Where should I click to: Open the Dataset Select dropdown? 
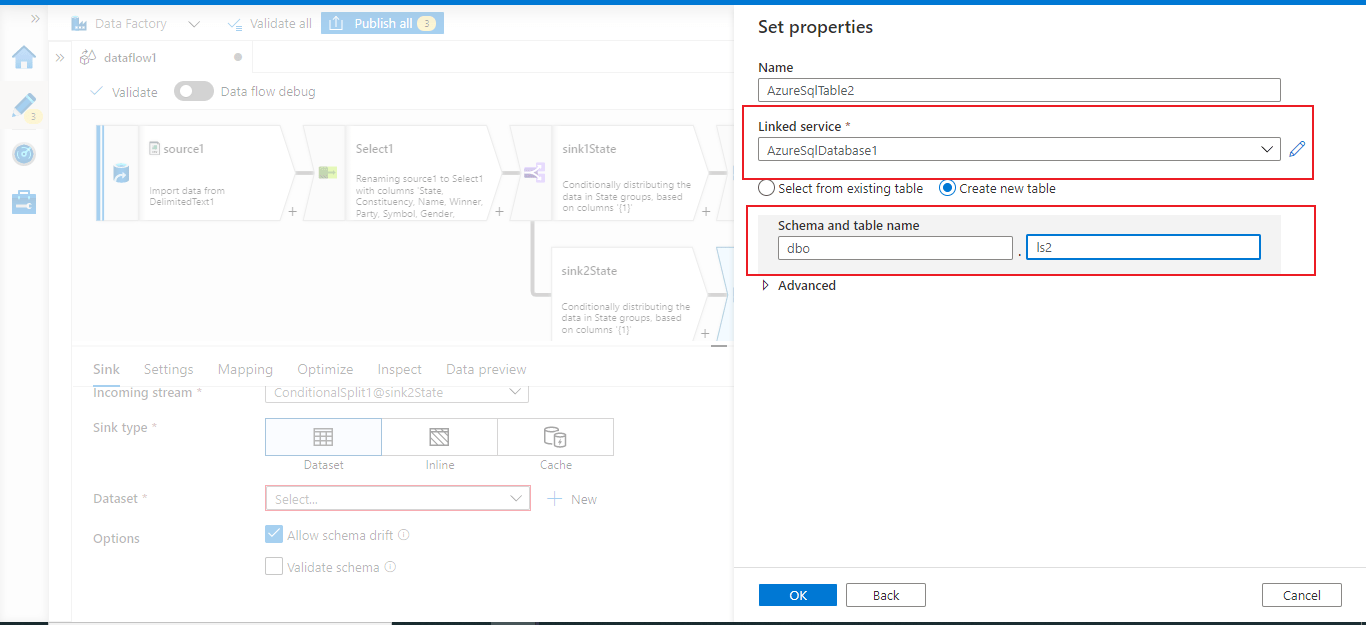(397, 498)
